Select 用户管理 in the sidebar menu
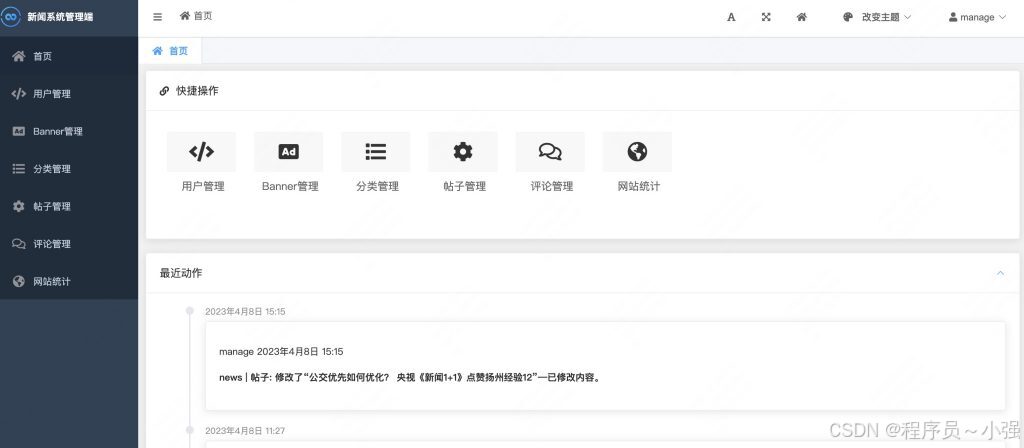Viewport: 1024px width, 448px height. pyautogui.click(x=69, y=93)
